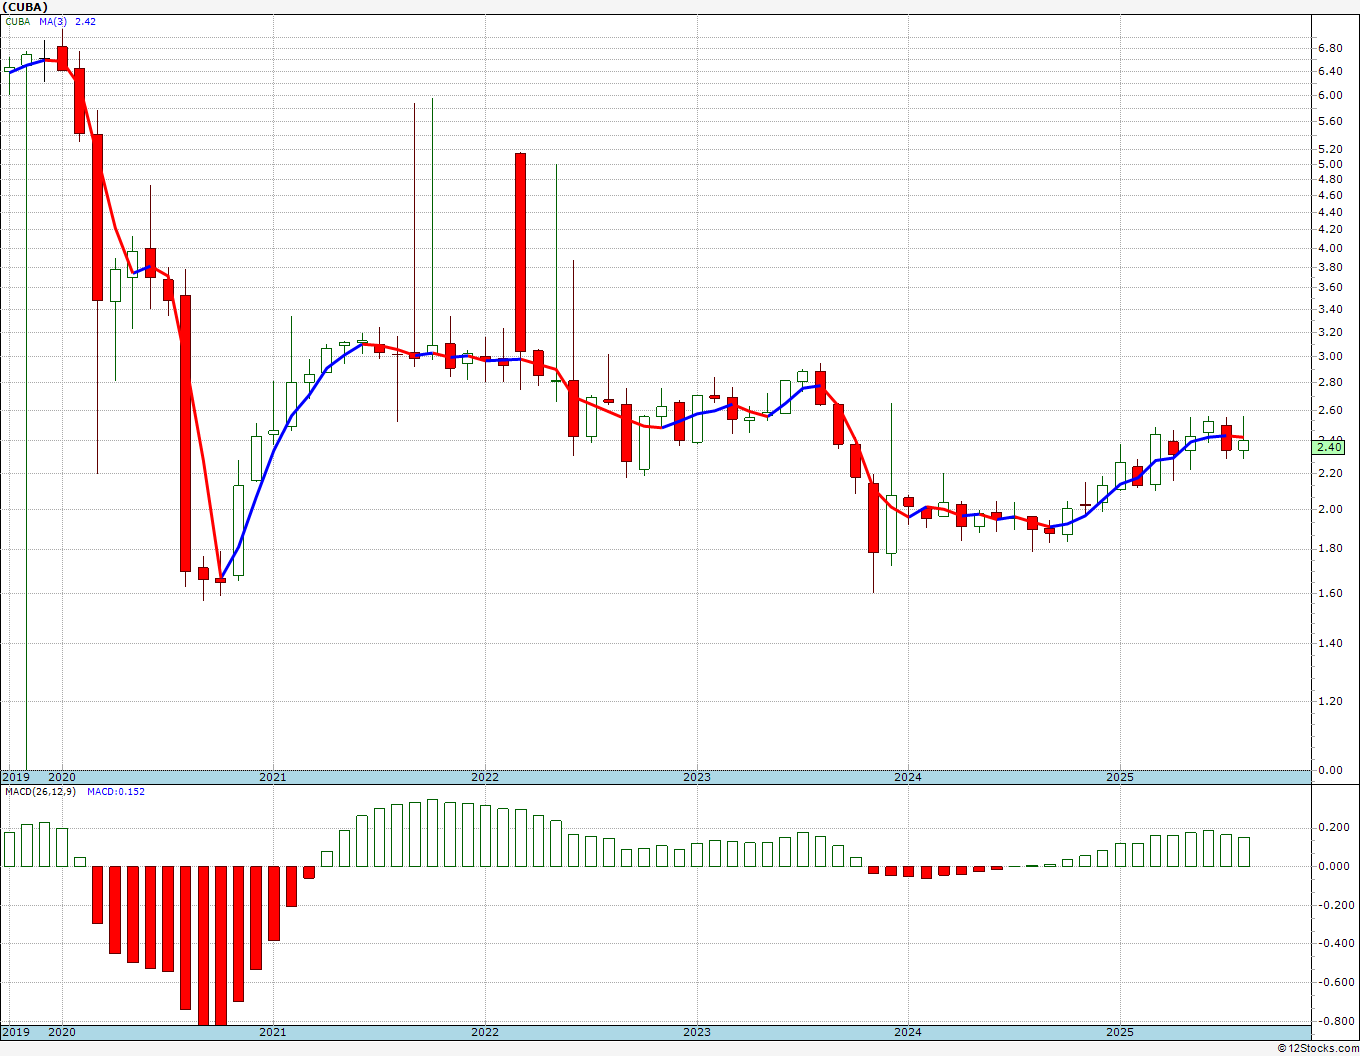The height and width of the screenshot is (1056, 1360).
Task: Select the 3.00 price axis label
Action: [x=1329, y=357]
